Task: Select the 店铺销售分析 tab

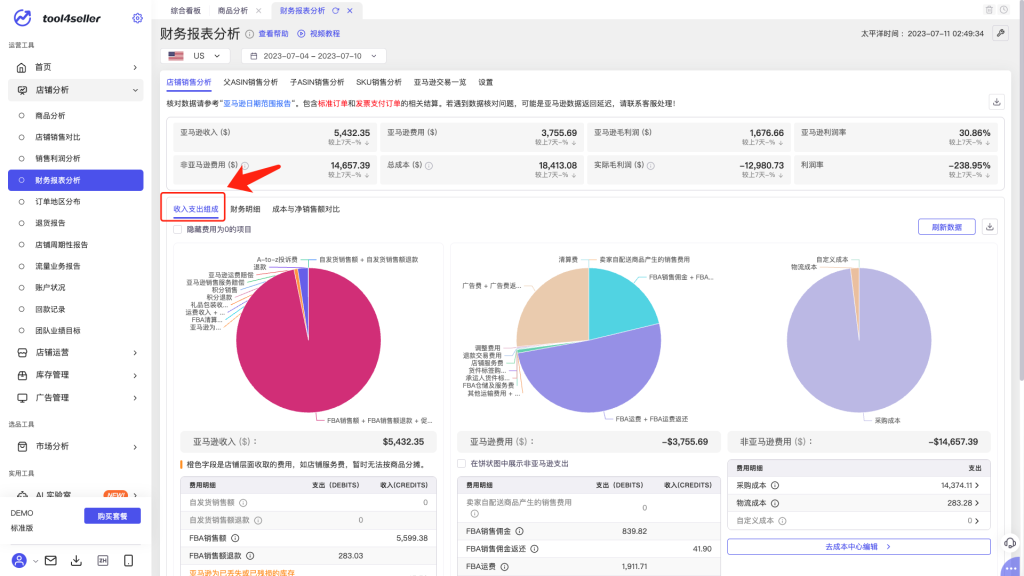Action: 189,82
